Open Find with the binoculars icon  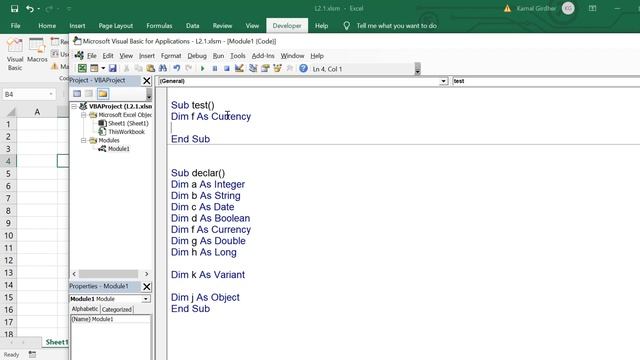[162, 69]
